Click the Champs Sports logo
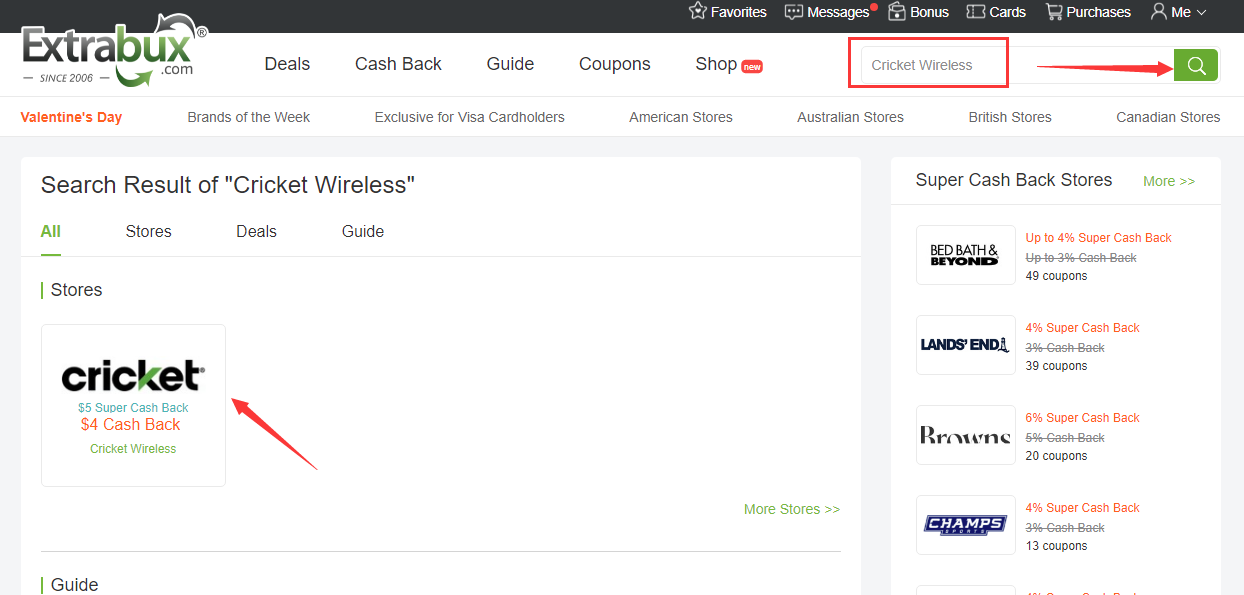The width and height of the screenshot is (1244, 595). tap(965, 525)
